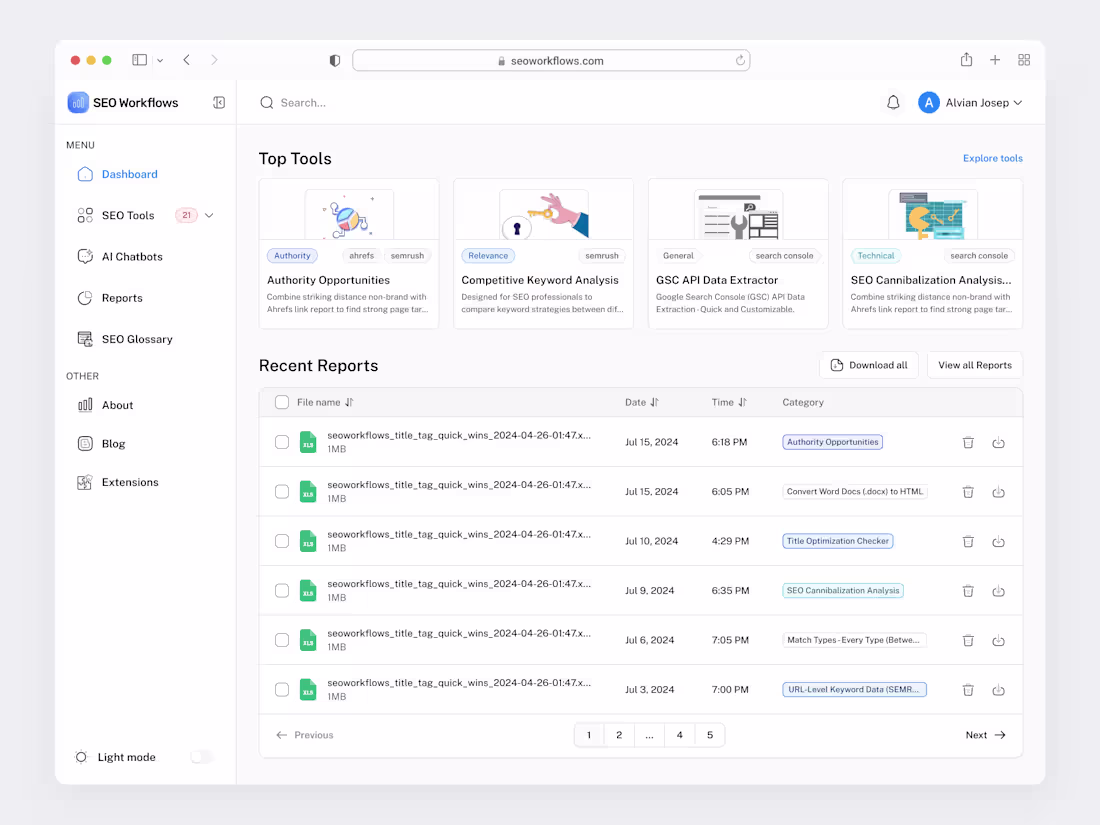Click View all Reports button
1100x825 pixels.
tap(974, 365)
